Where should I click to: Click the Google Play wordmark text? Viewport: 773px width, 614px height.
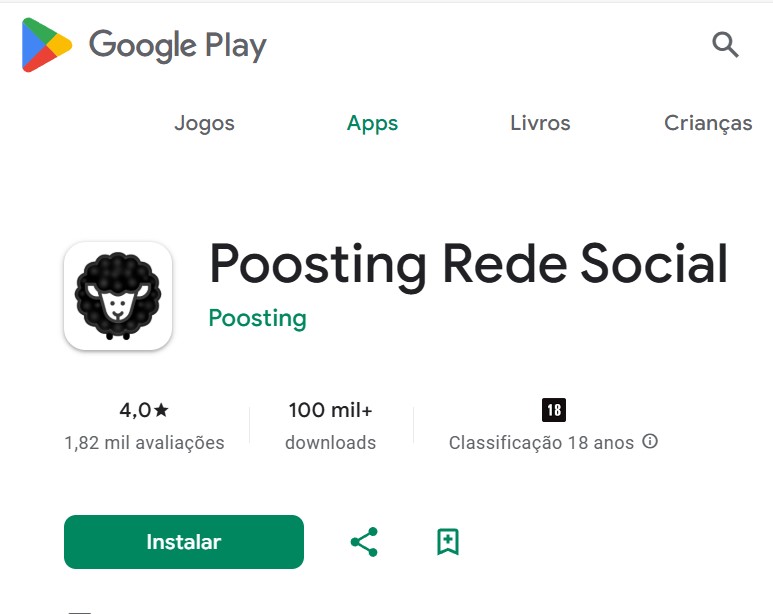pos(177,46)
